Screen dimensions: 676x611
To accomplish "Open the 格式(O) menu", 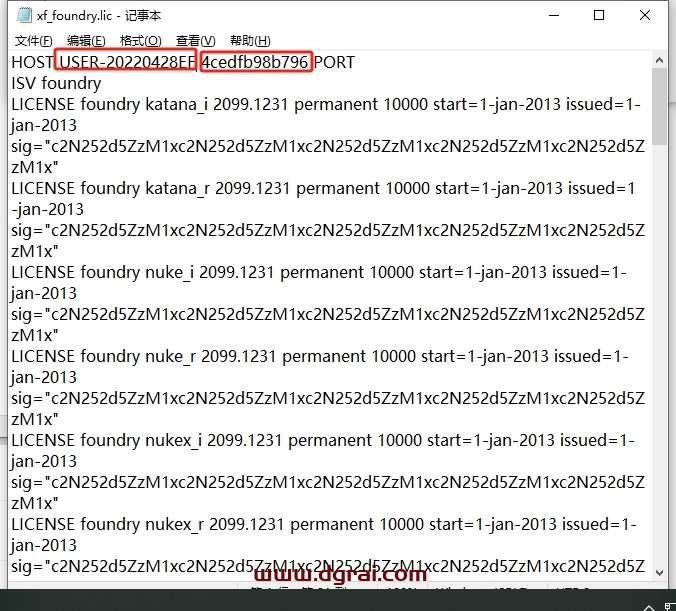I will pyautogui.click(x=140, y=41).
